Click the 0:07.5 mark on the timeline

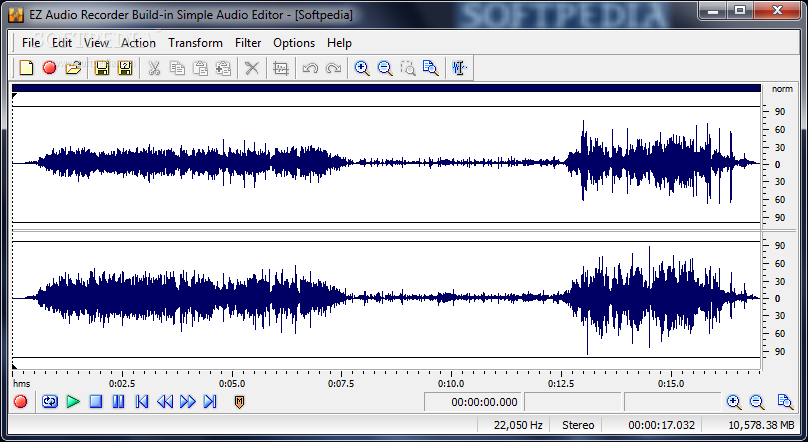[341, 383]
